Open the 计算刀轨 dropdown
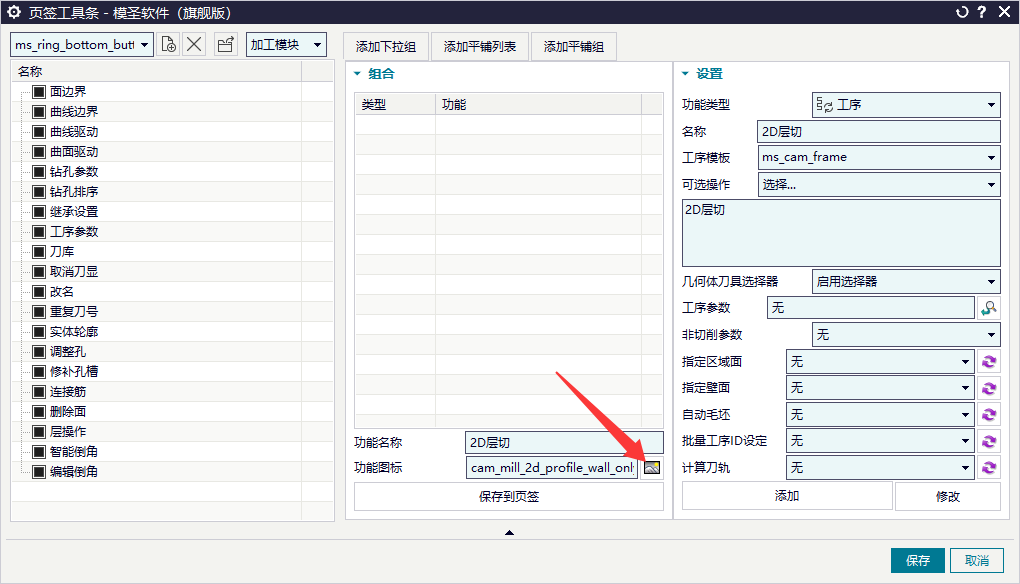 pos(880,468)
